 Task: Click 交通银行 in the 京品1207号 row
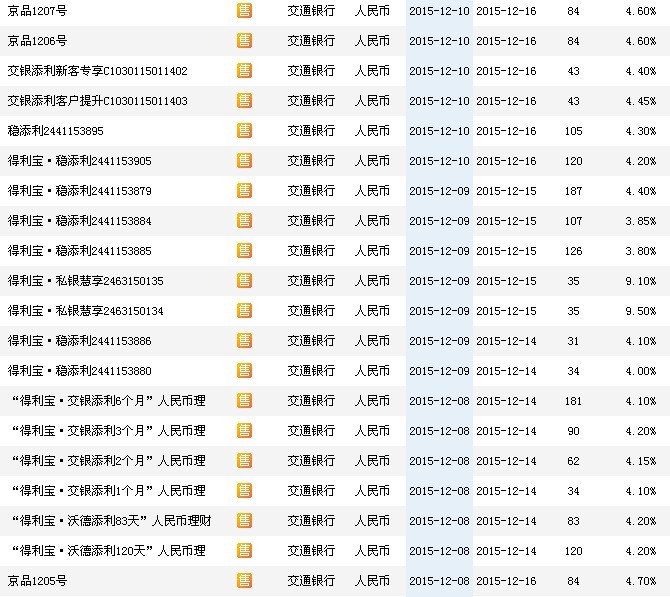311,11
